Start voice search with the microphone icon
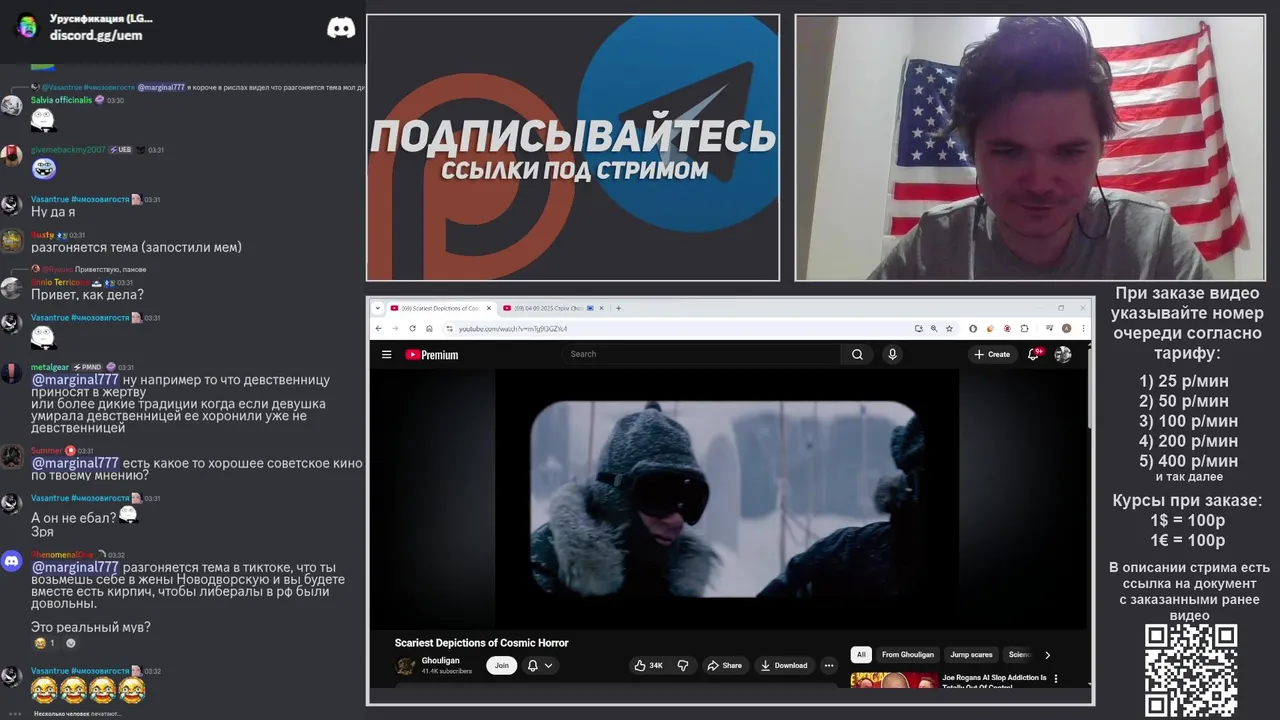 pos(892,354)
